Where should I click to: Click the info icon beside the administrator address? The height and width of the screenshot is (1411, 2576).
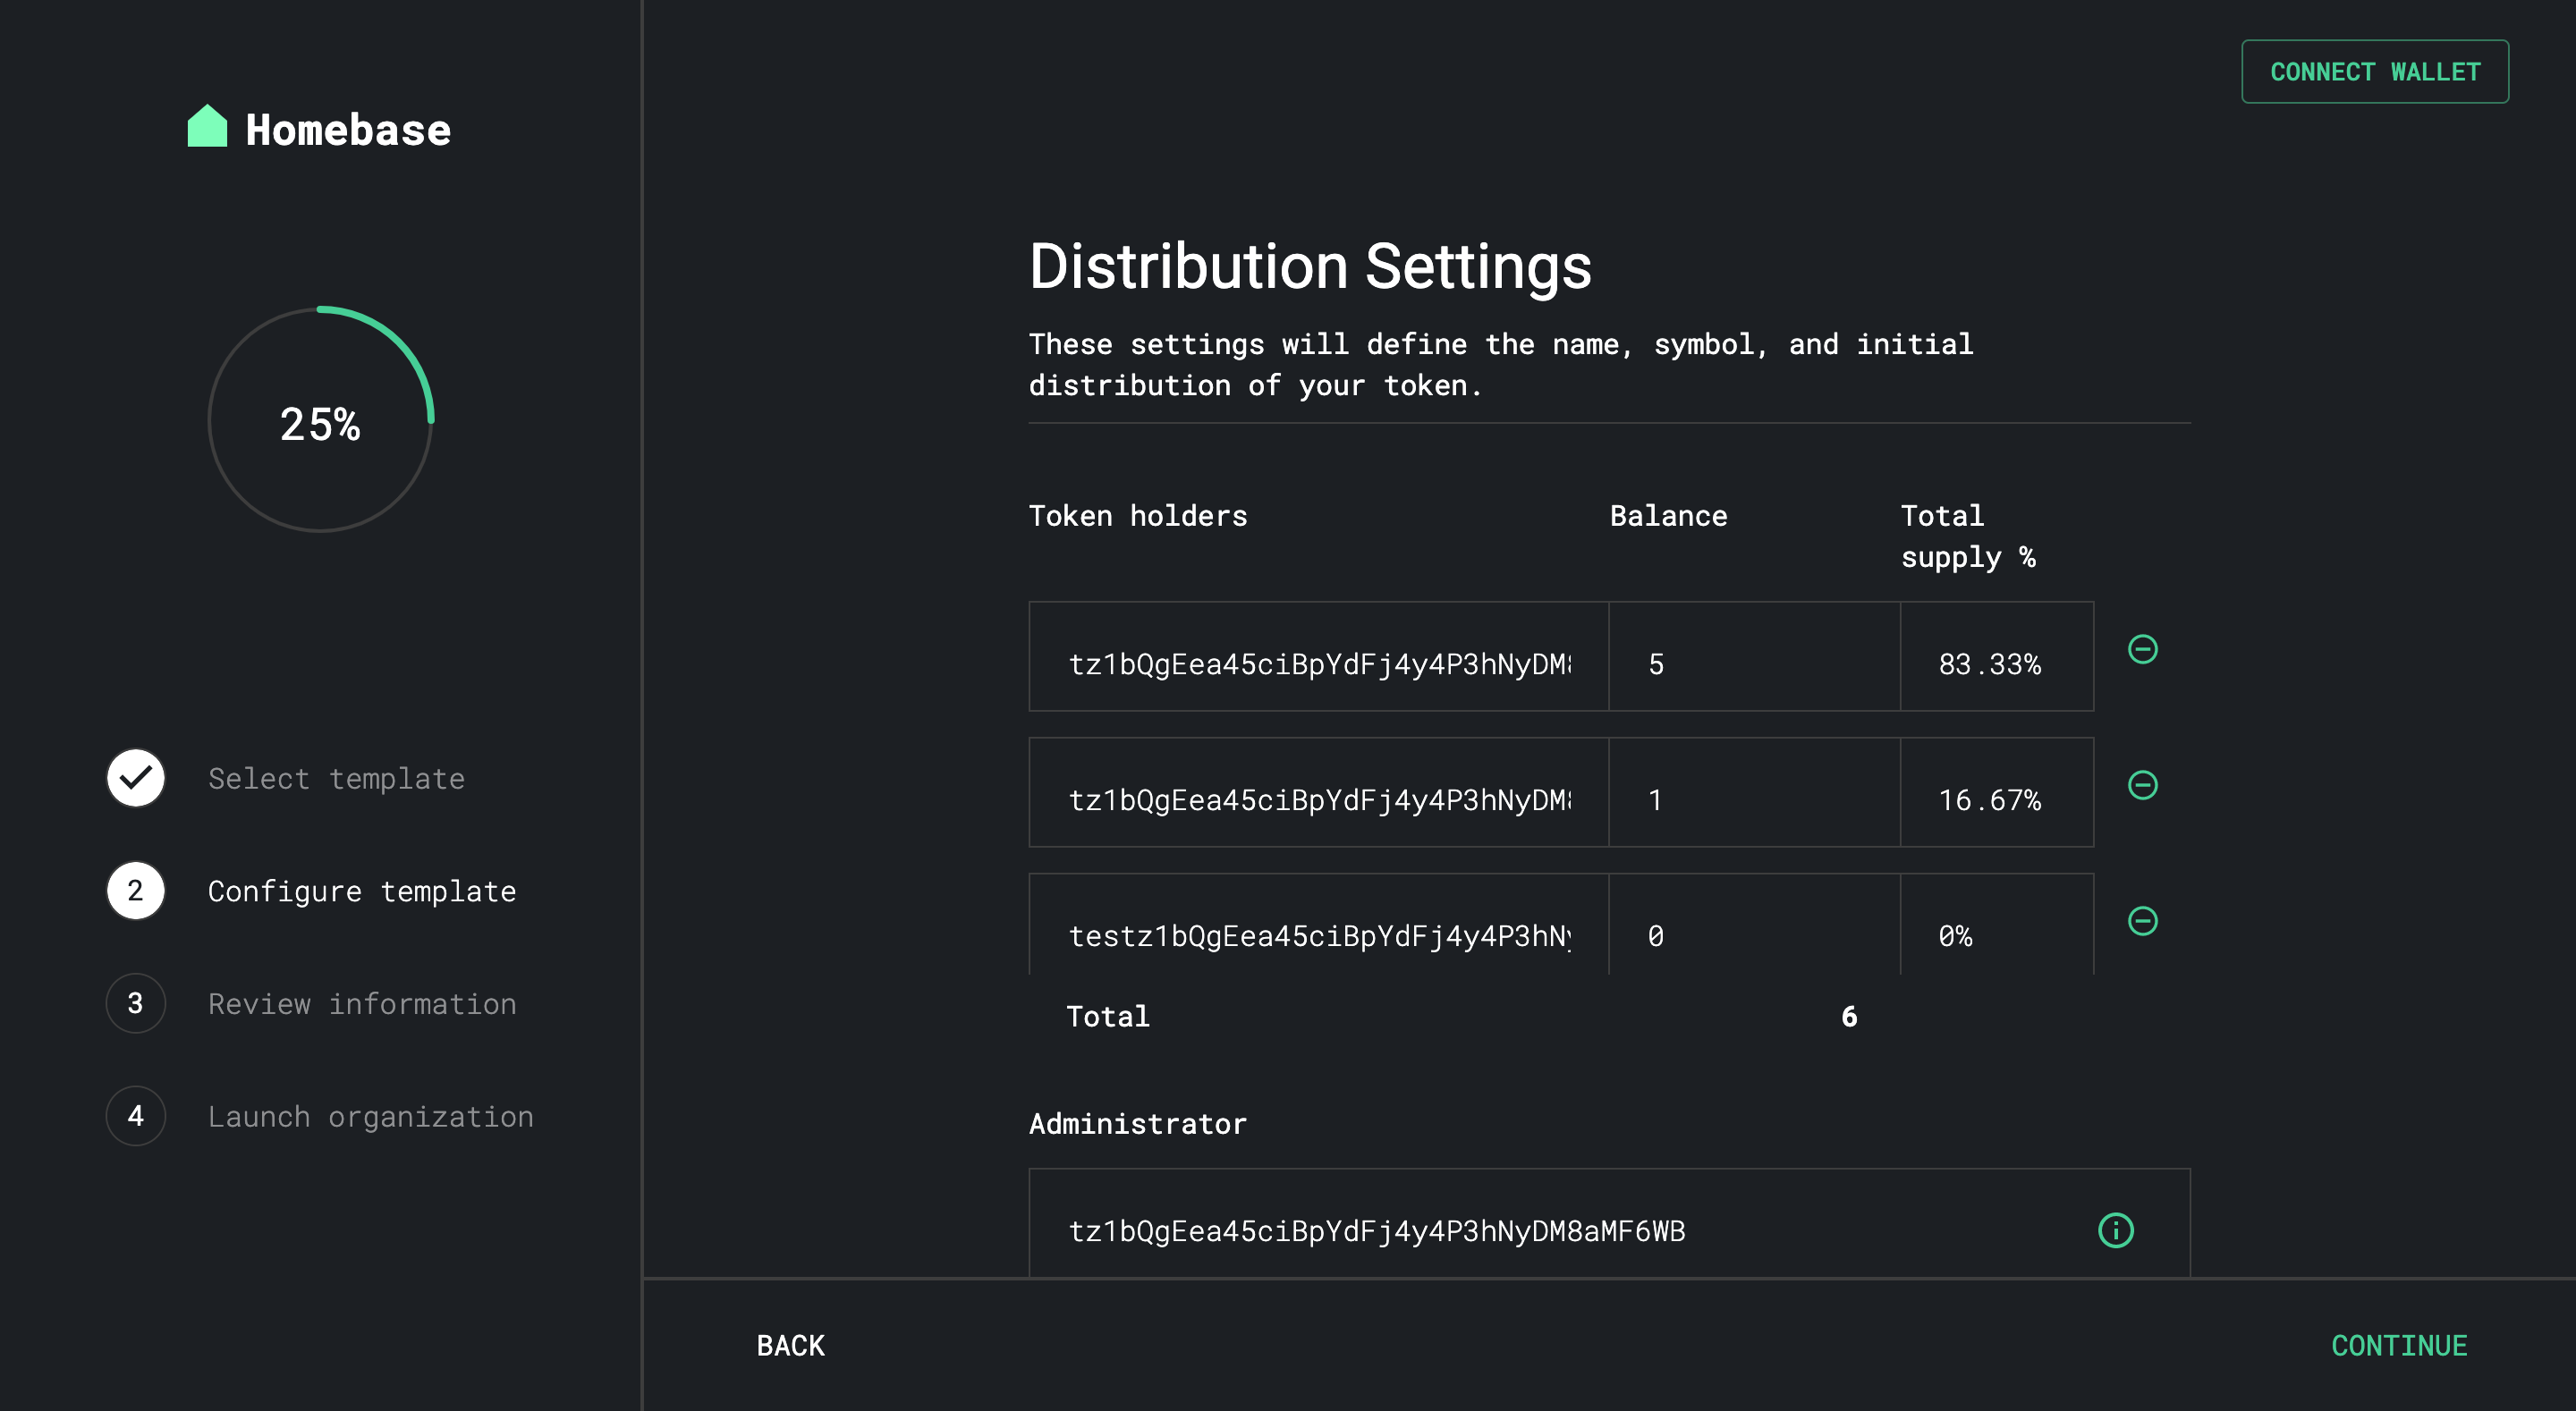[2116, 1231]
